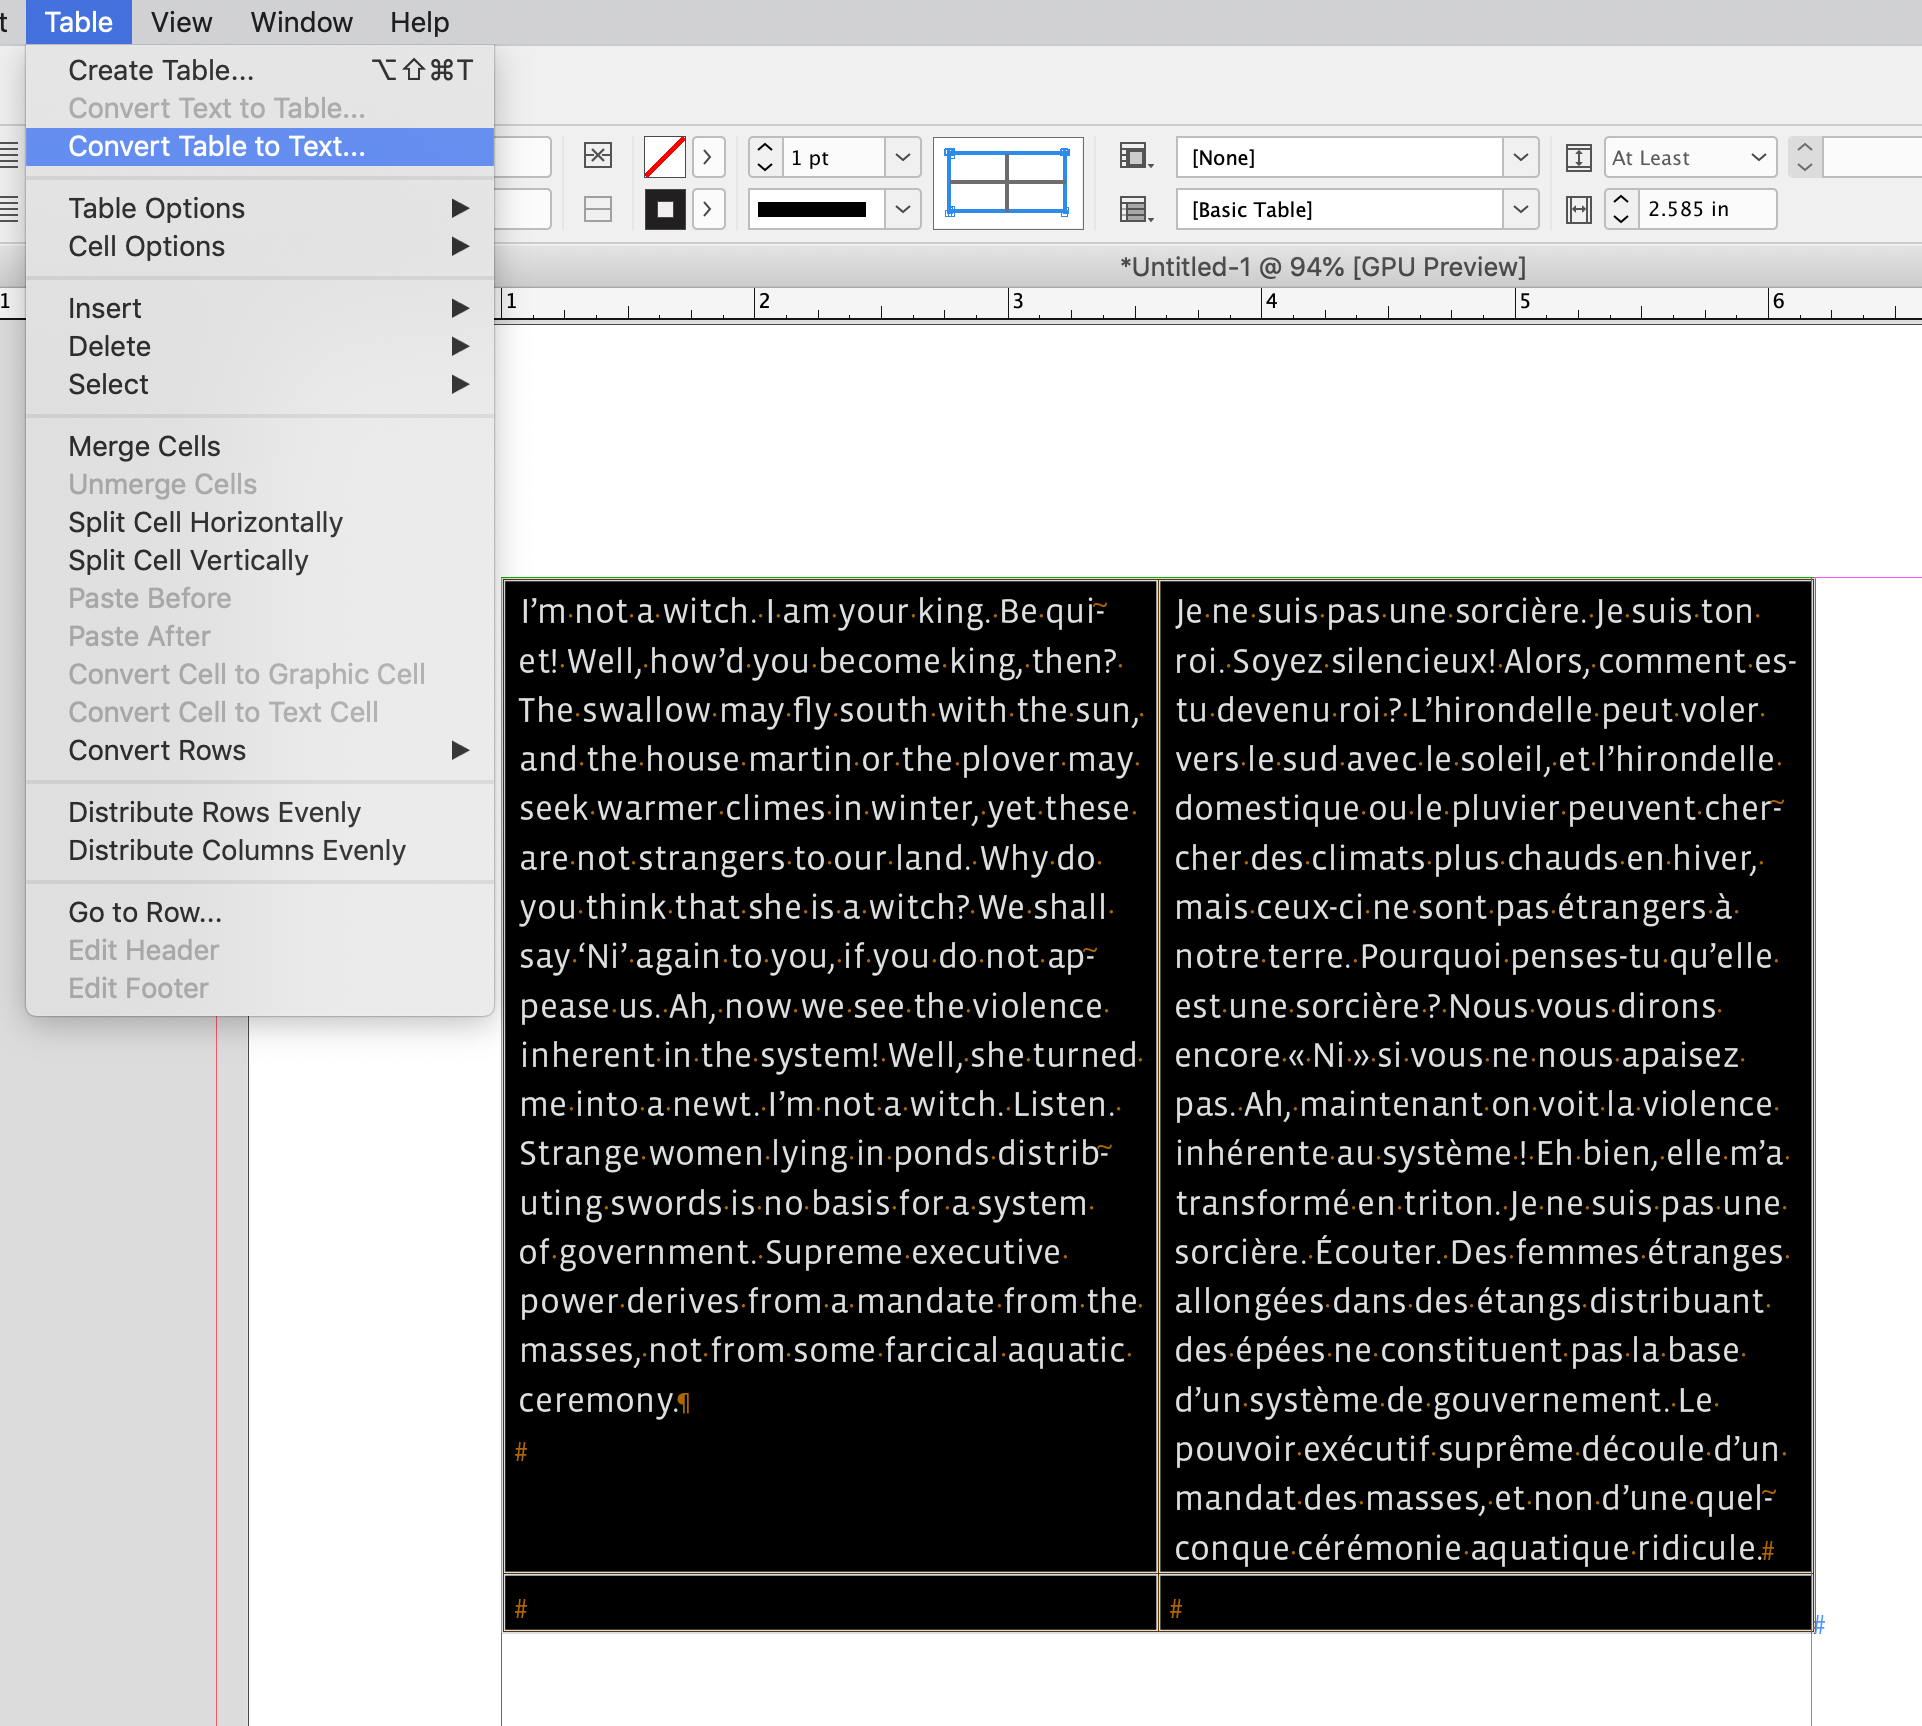Increase stroke weight with the up stepper arrow
This screenshot has height=1726, width=1922.
coord(764,147)
